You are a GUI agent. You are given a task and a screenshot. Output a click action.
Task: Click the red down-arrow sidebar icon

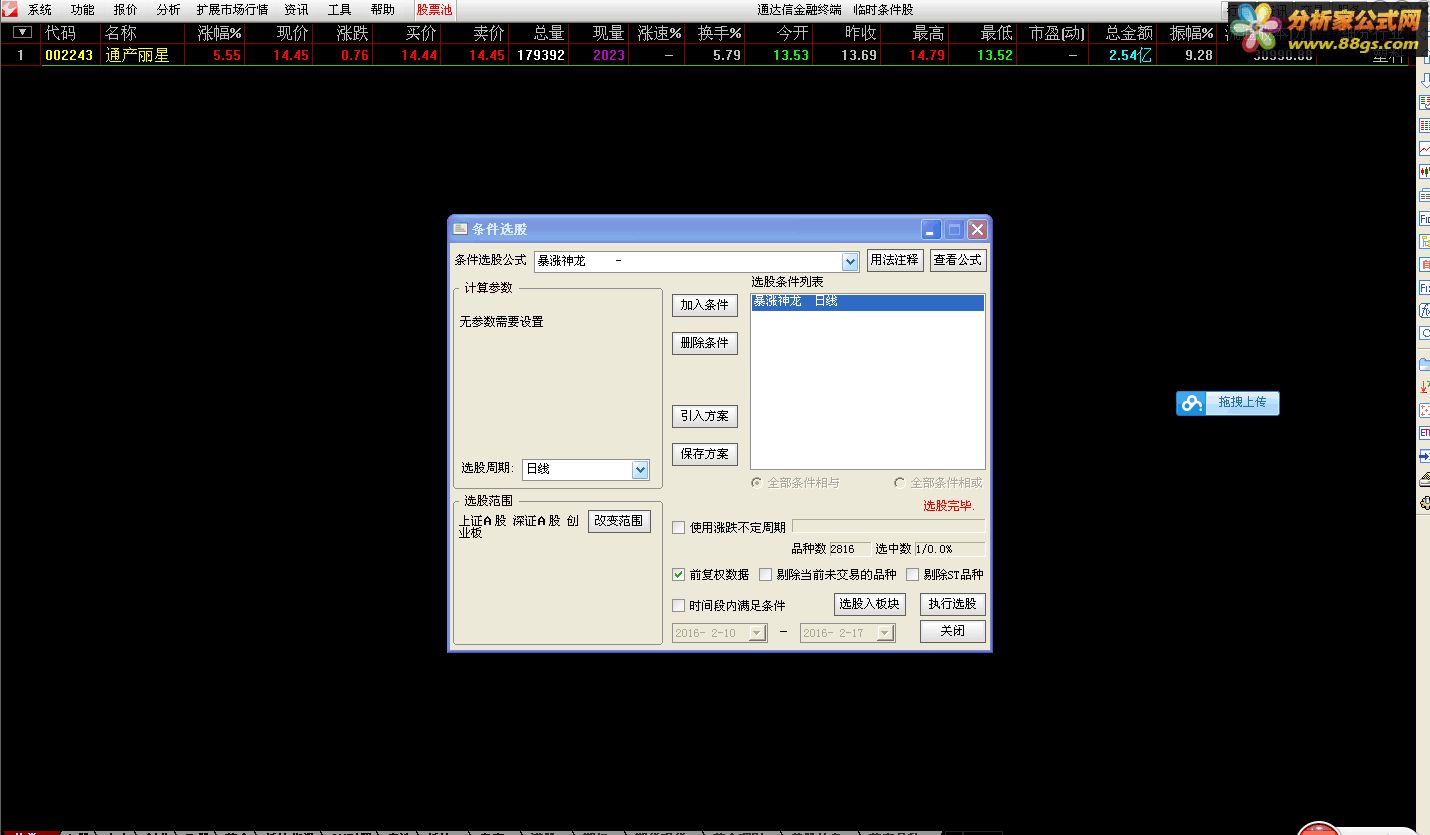click(1424, 386)
